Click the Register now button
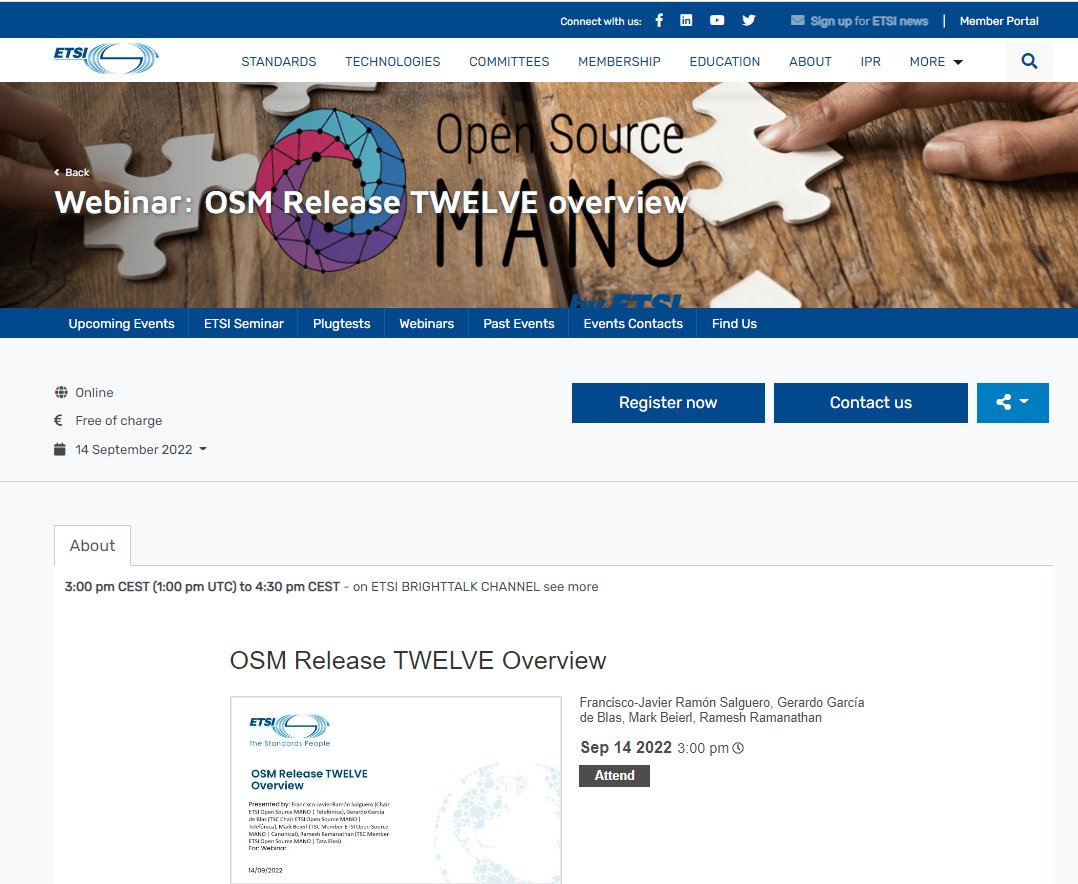 point(668,403)
